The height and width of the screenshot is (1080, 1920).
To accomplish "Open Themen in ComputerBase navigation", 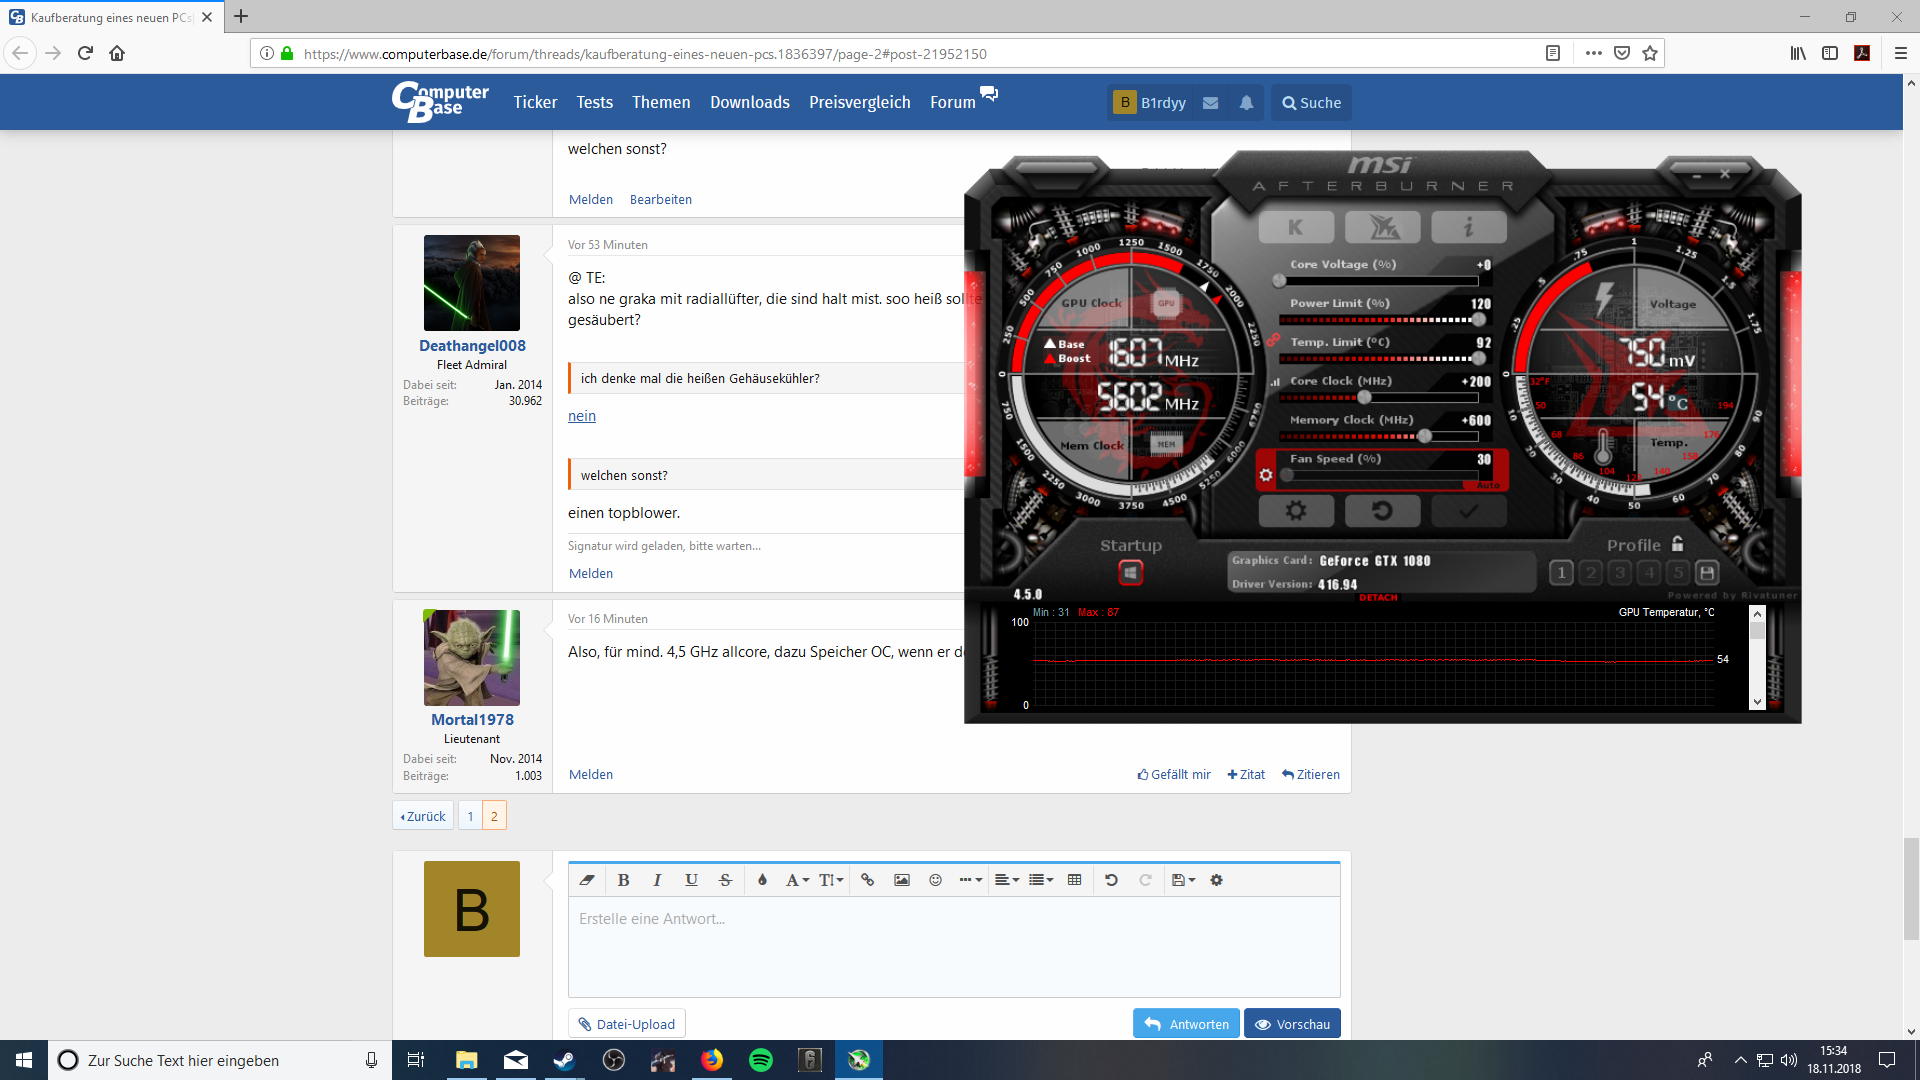I will point(661,102).
